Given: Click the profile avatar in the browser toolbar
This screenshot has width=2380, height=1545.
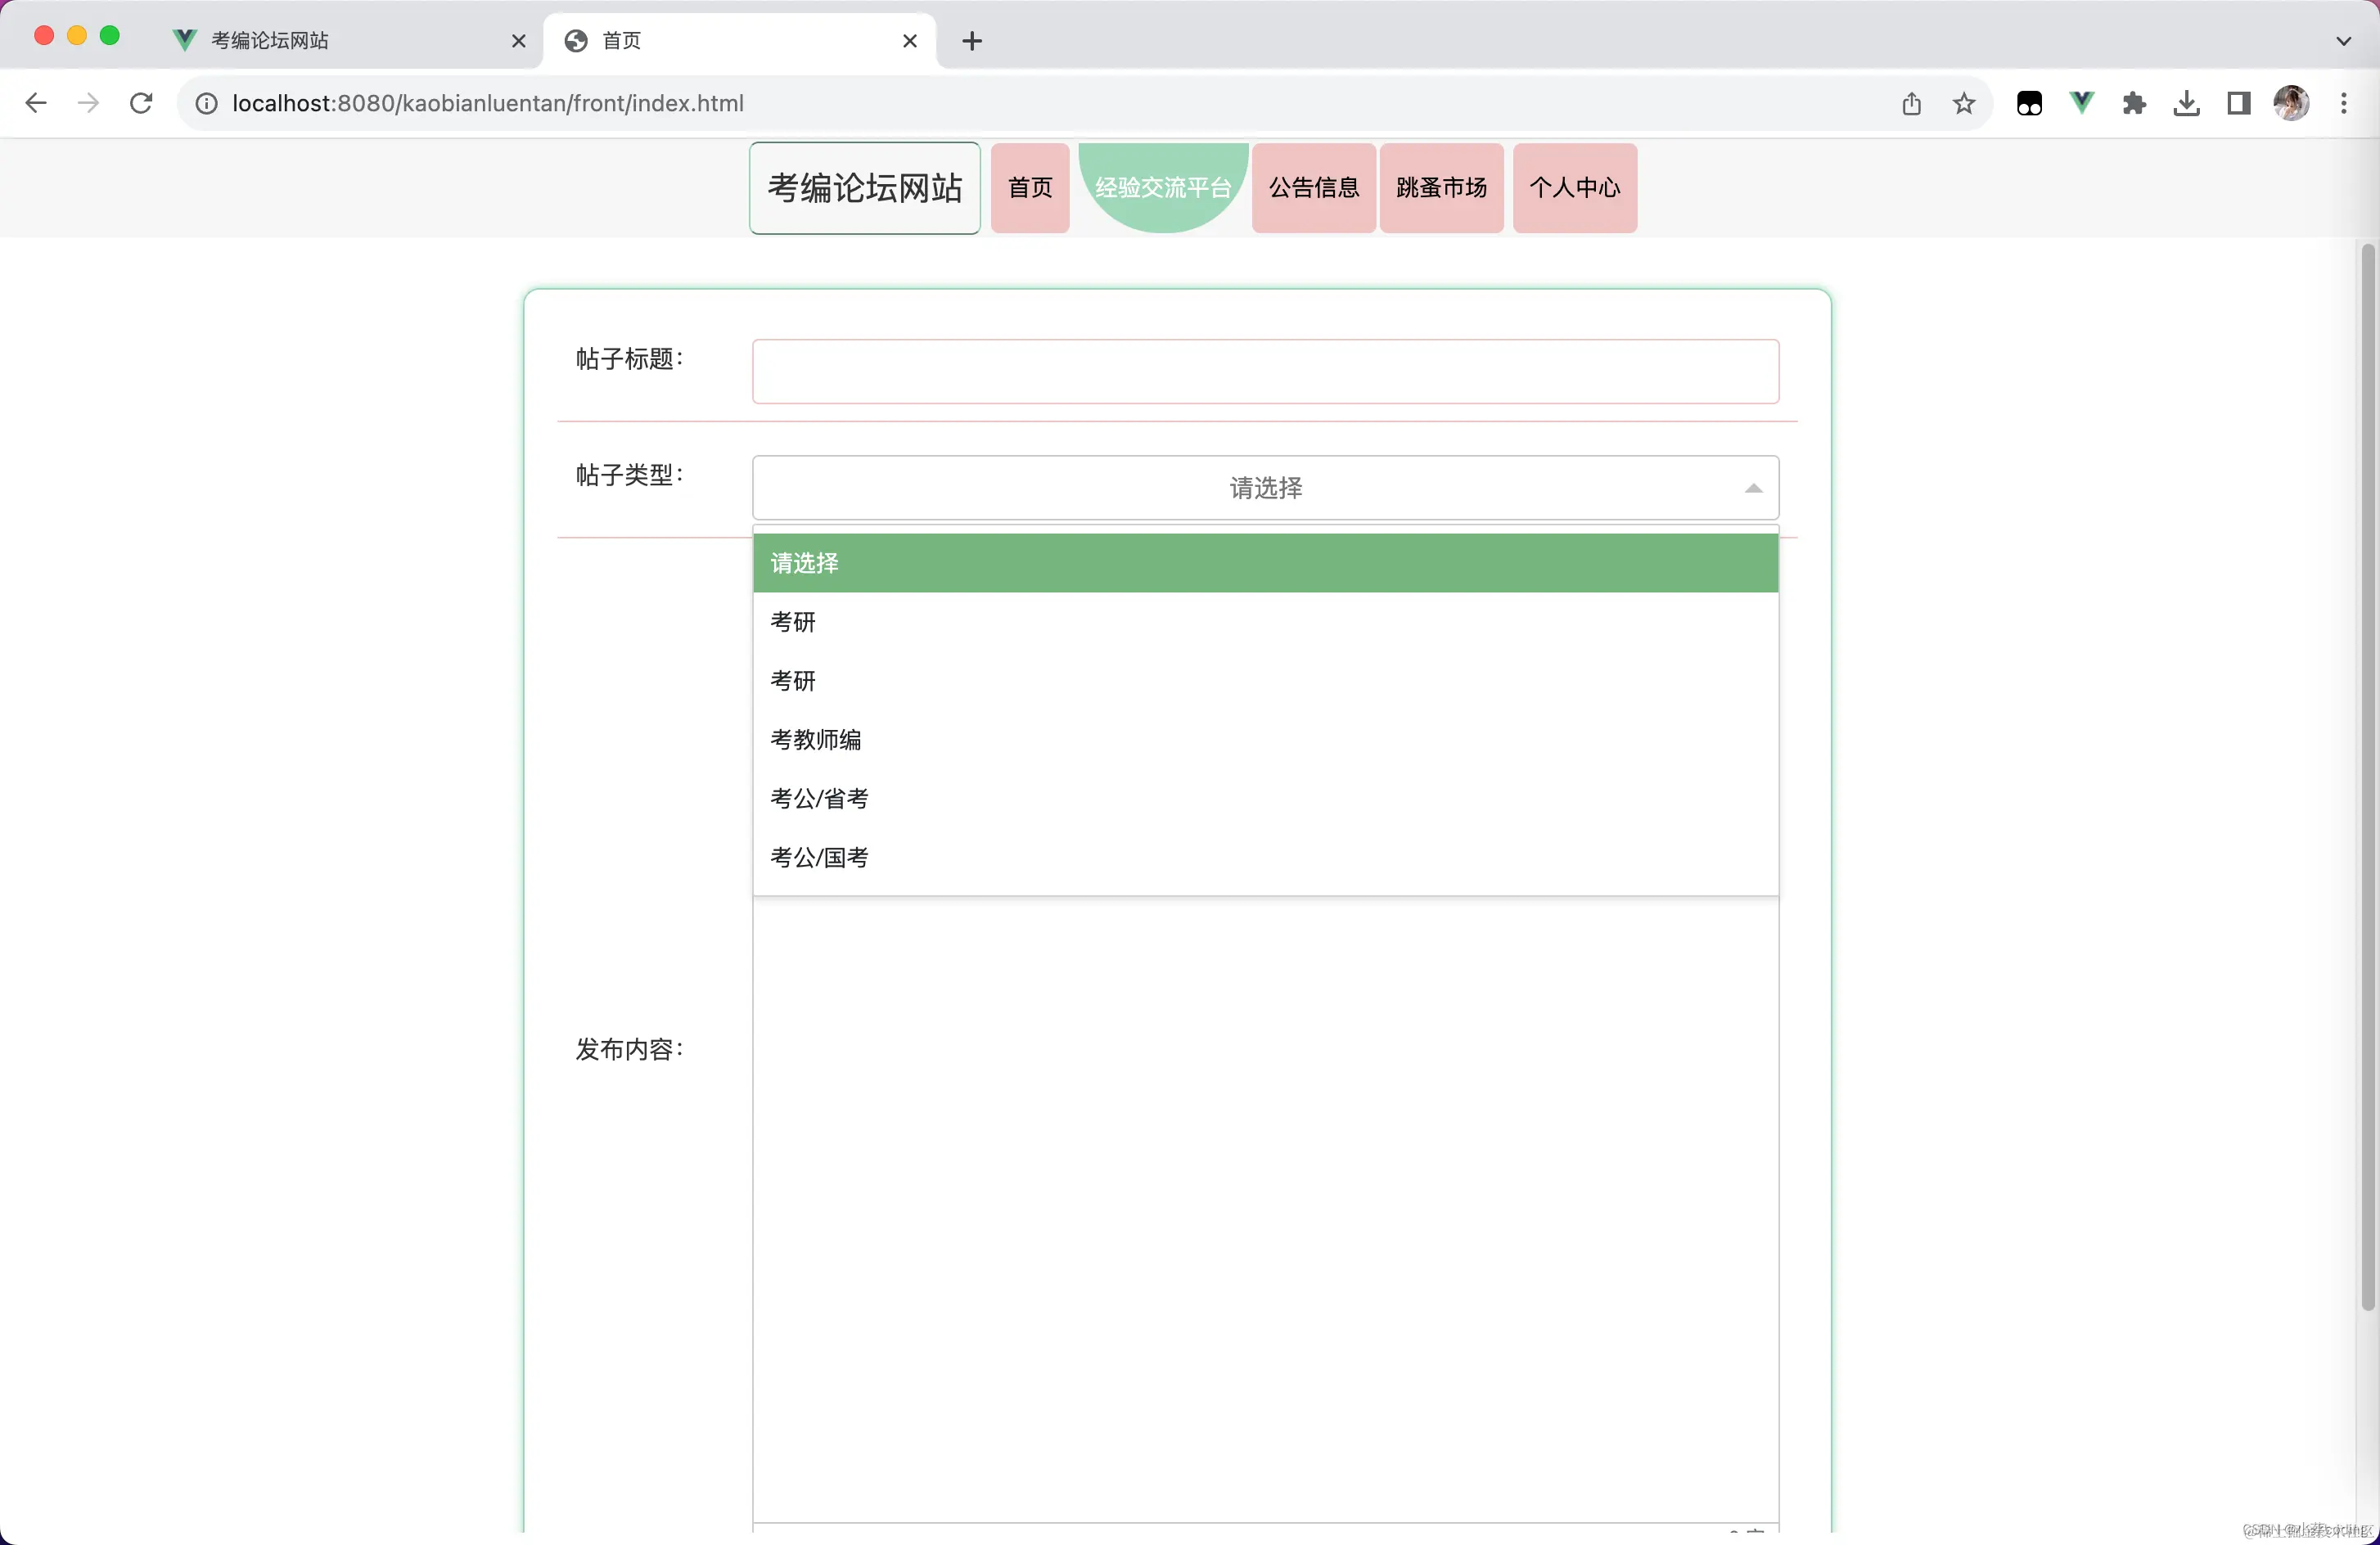Looking at the screenshot, I should tap(2292, 102).
